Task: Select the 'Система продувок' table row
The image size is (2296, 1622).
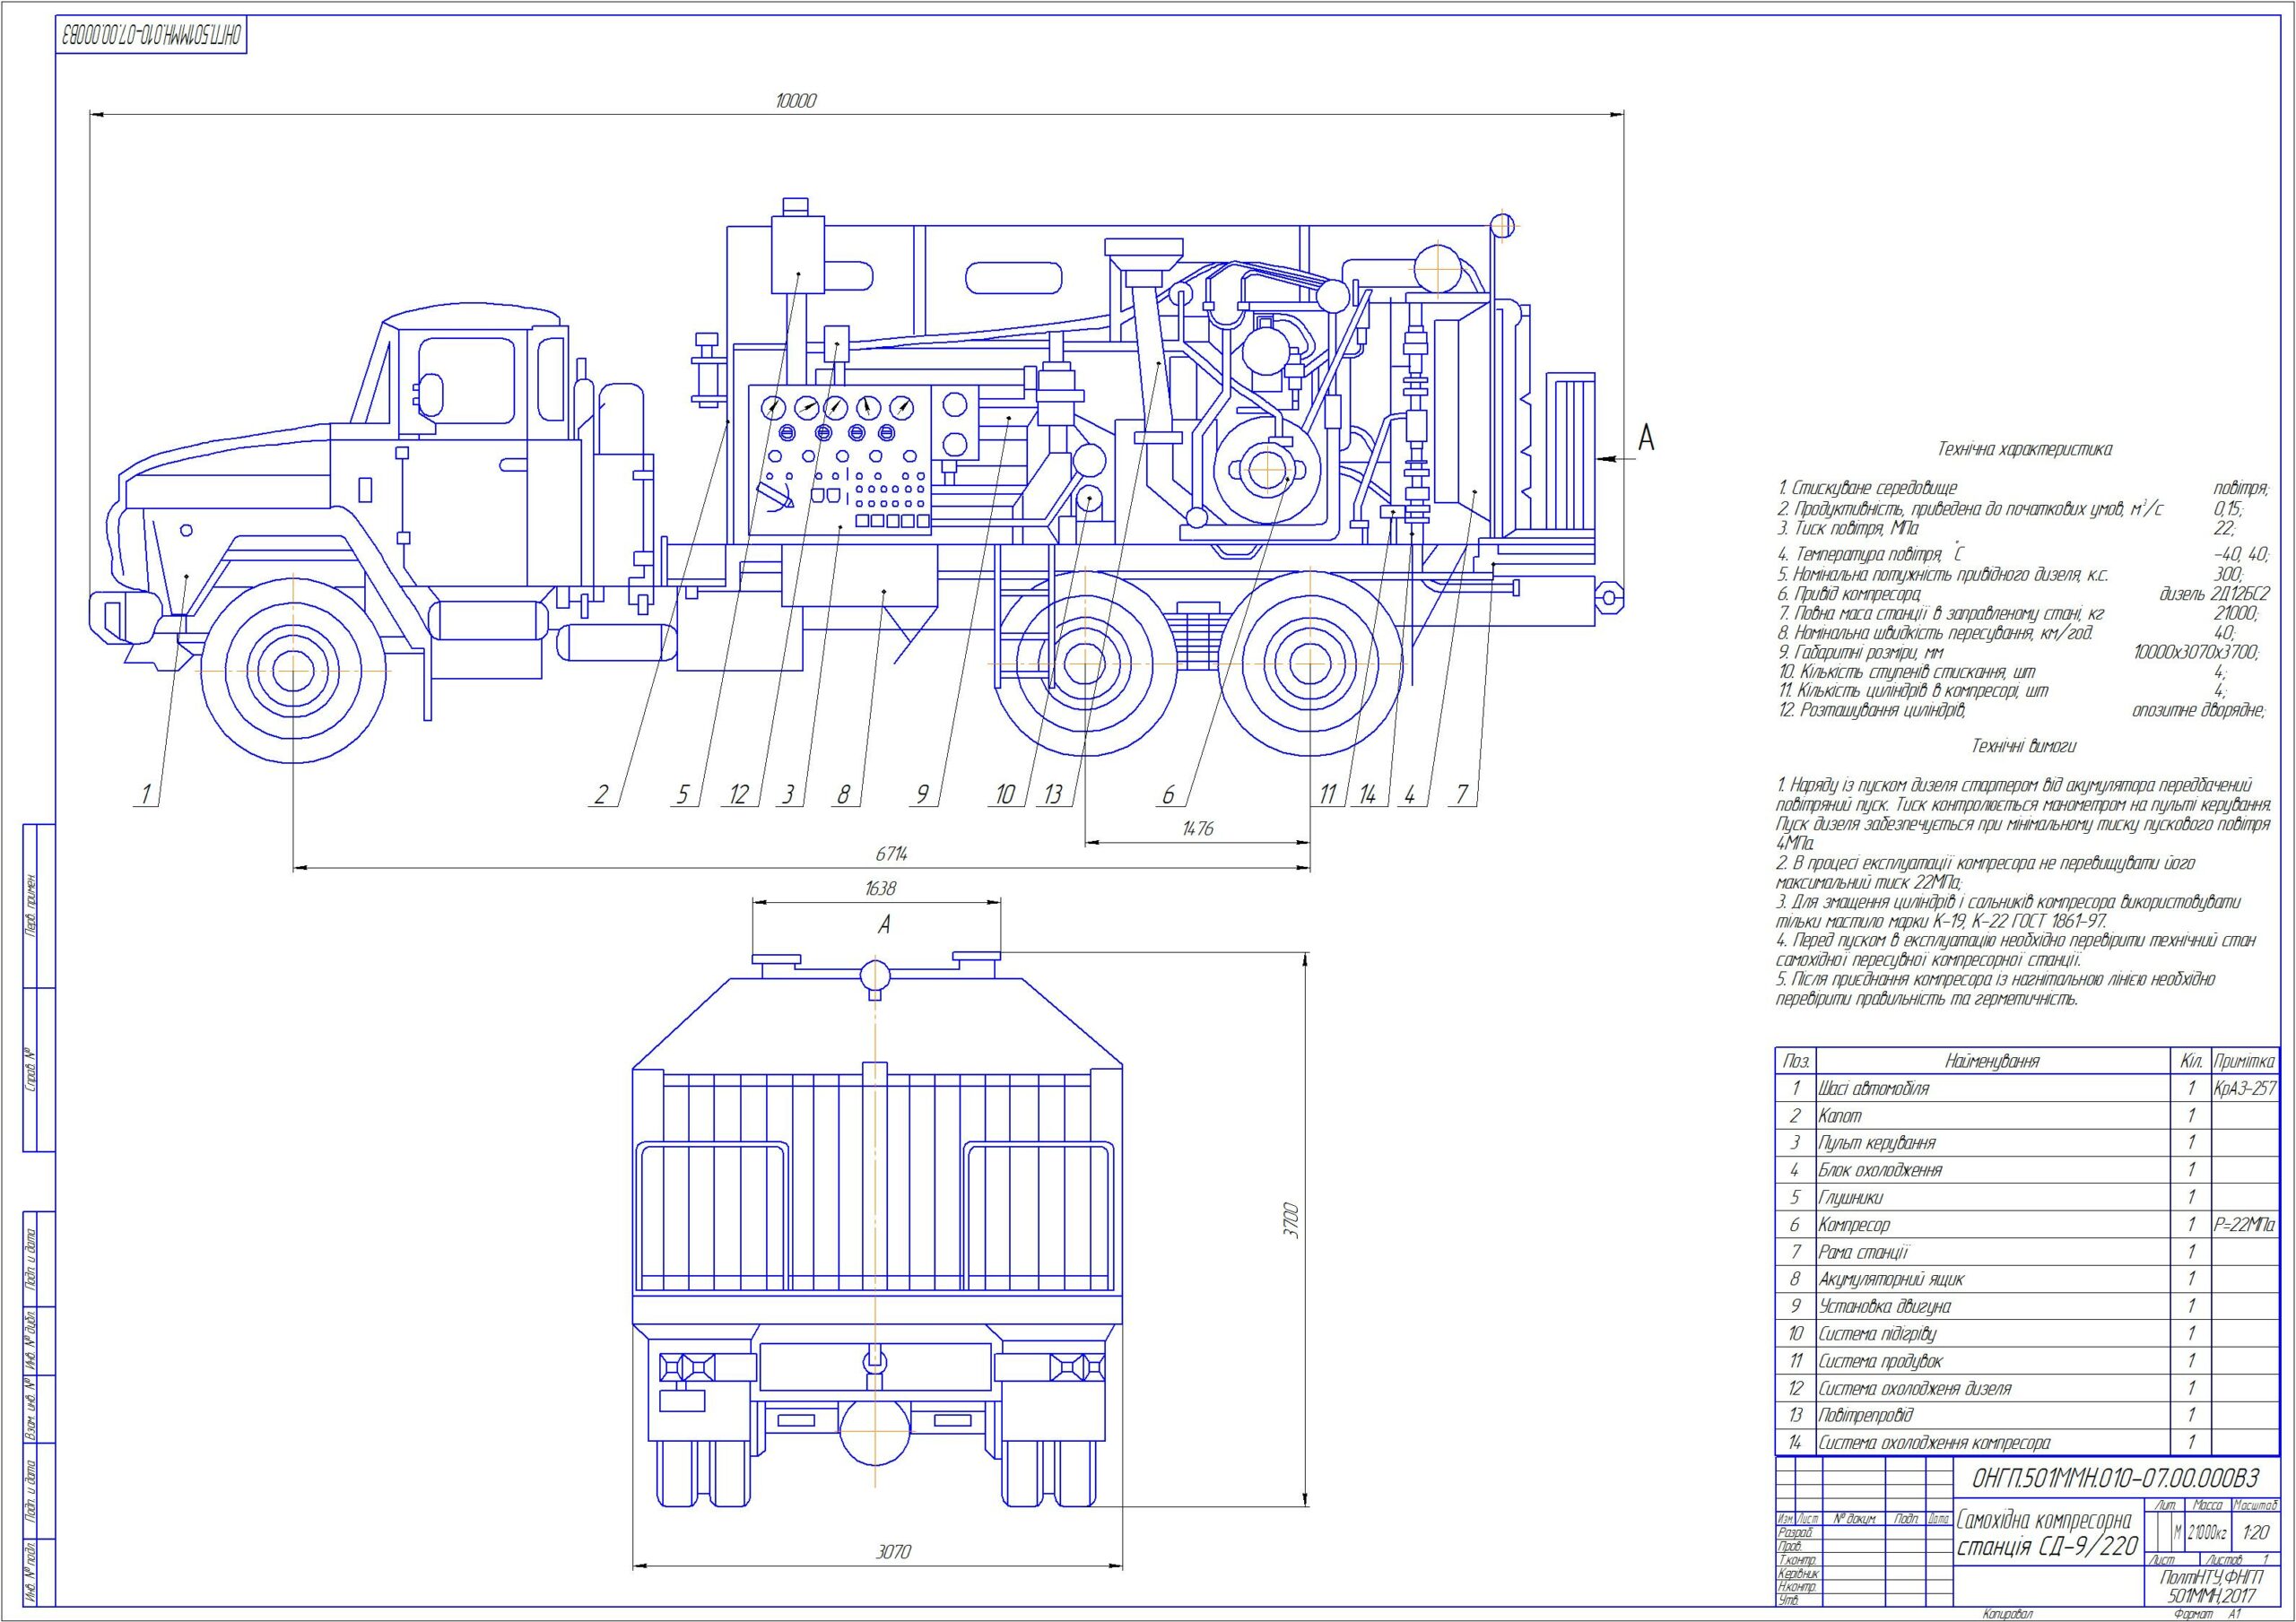Action: pyautogui.click(x=2026, y=1362)
